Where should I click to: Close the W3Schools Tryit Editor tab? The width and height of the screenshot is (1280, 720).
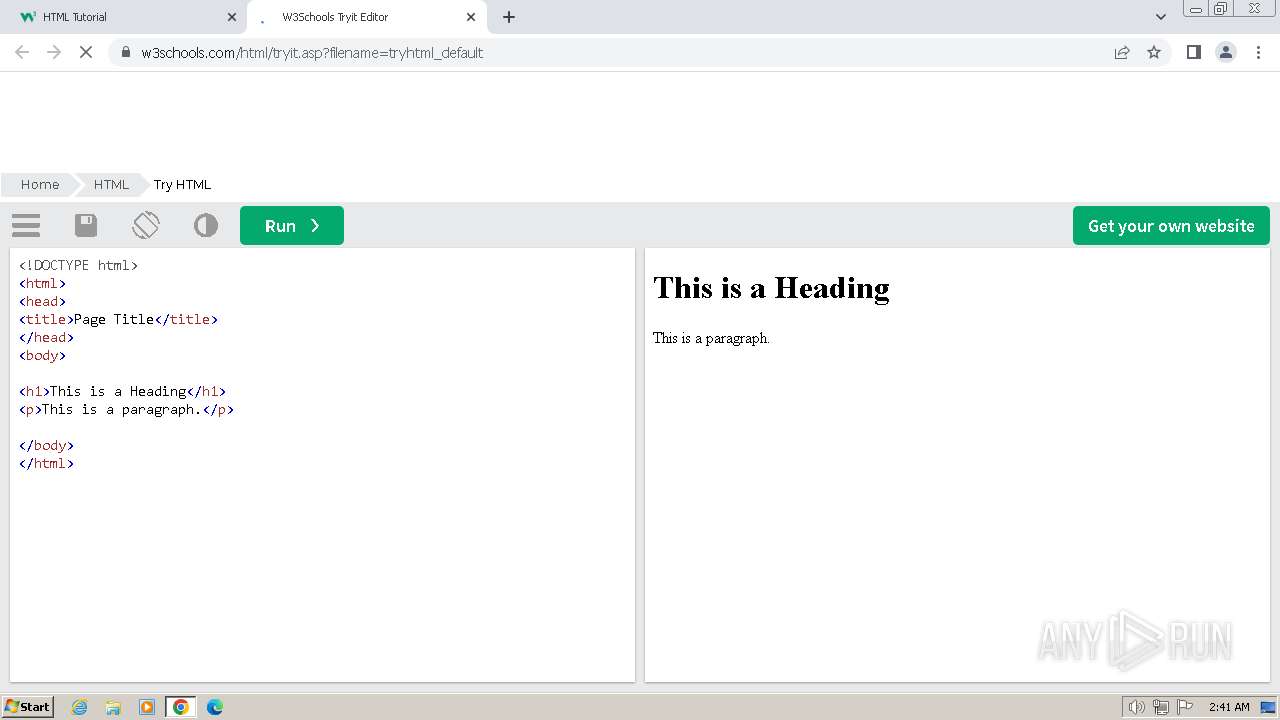[470, 17]
